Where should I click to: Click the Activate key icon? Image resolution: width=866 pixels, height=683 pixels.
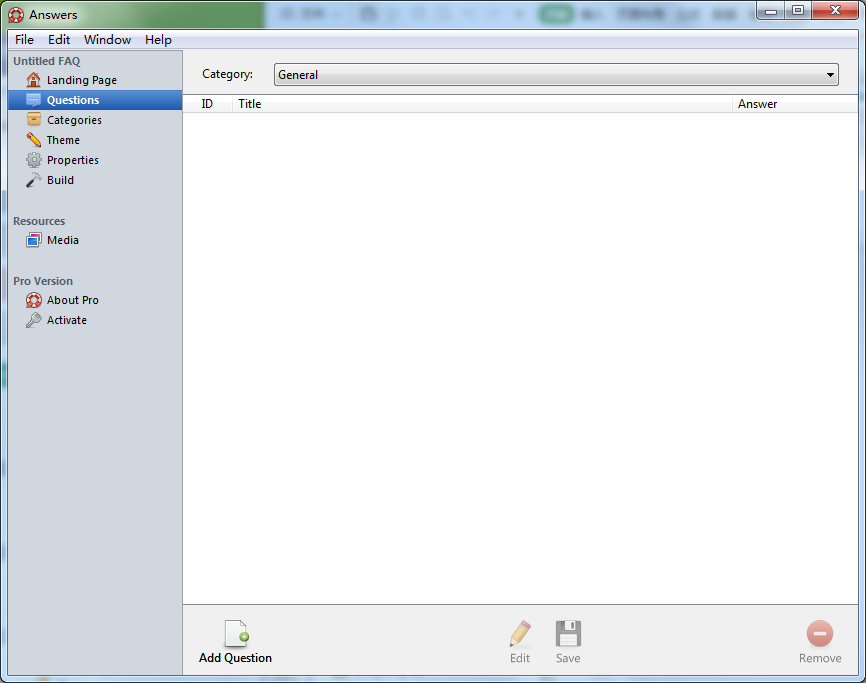tap(34, 320)
